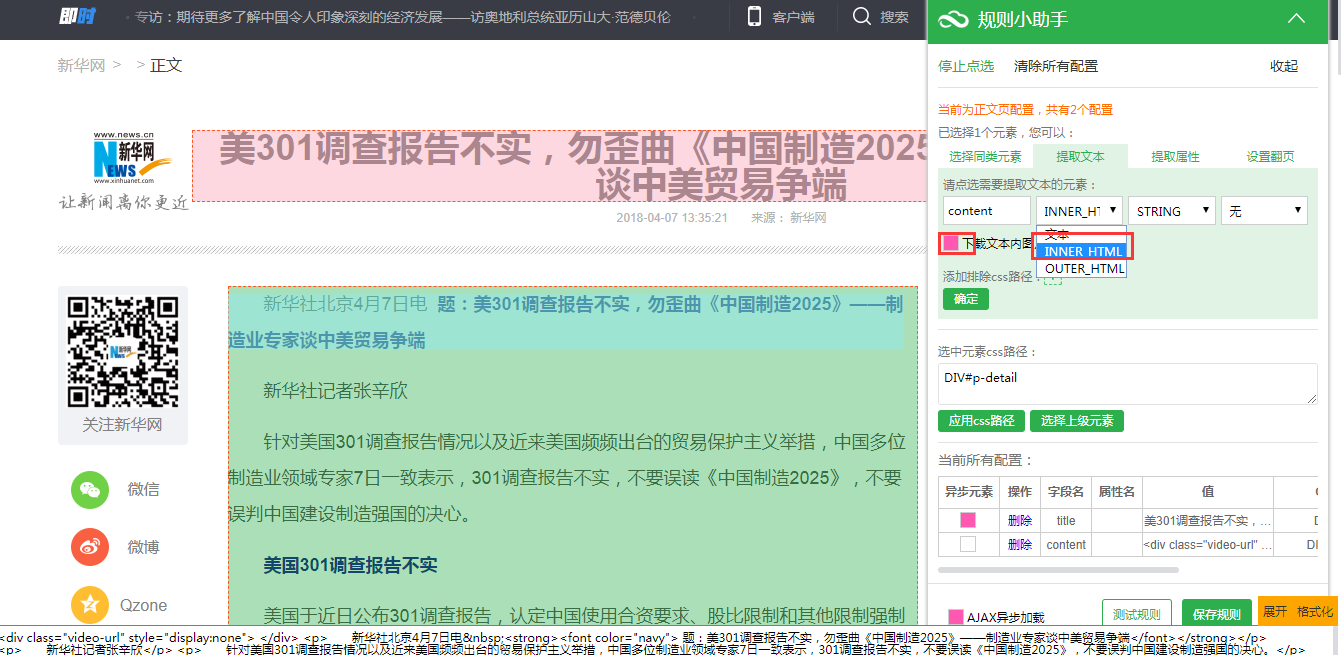The width and height of the screenshot is (1341, 655).
Task: Click the 规则小助手 cloud logo icon
Action: pos(953,19)
